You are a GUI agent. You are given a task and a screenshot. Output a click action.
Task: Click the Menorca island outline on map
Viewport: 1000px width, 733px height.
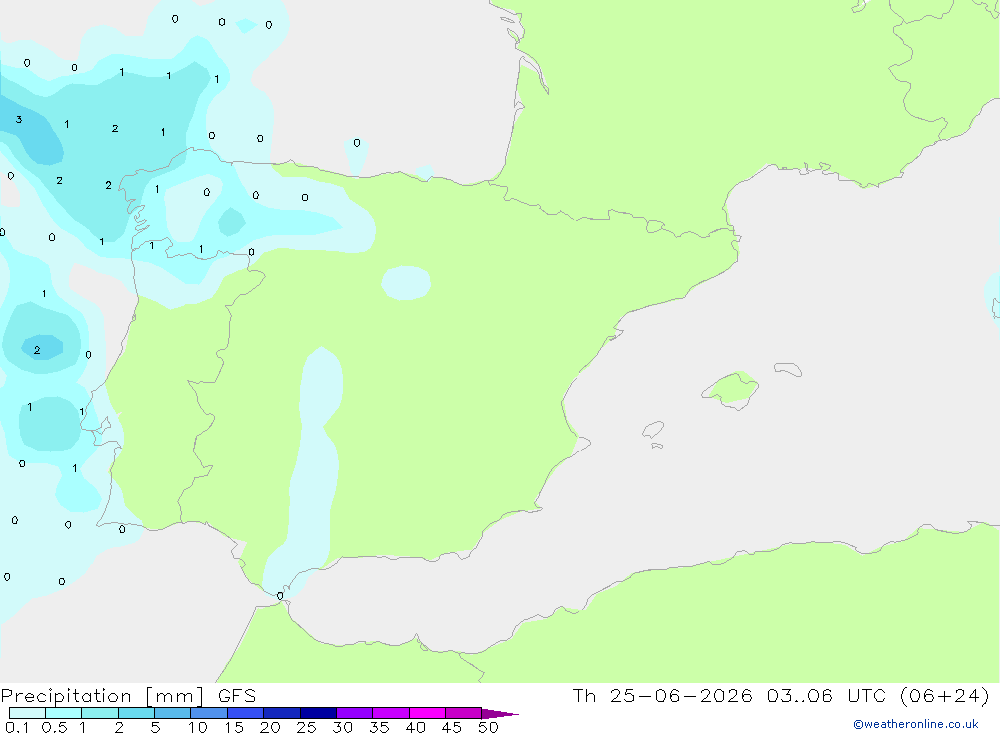click(788, 369)
